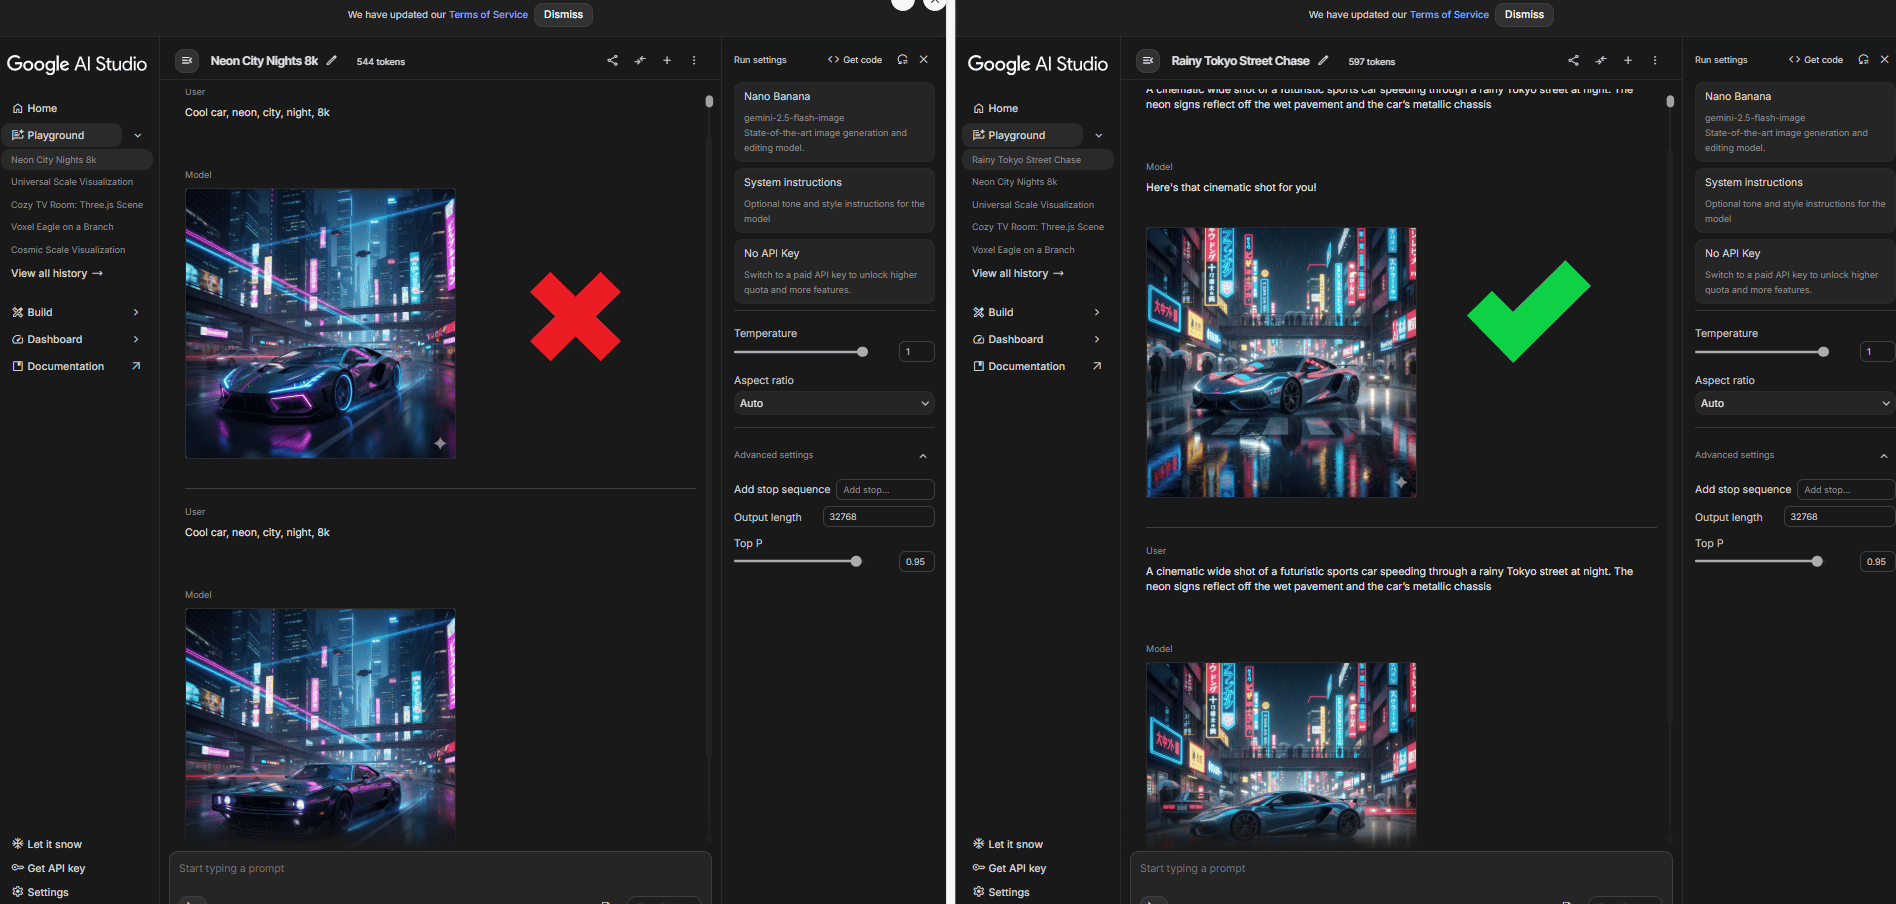Open Terms of Service link in left window banner
1896x904 pixels.
click(488, 15)
